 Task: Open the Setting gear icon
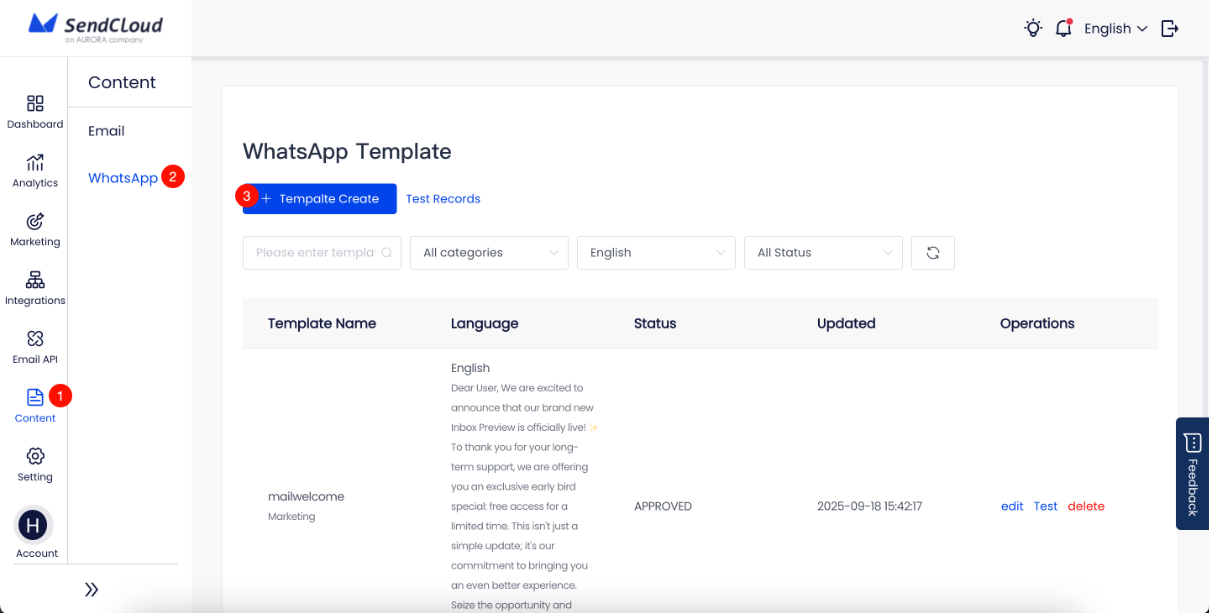pyautogui.click(x=35, y=456)
